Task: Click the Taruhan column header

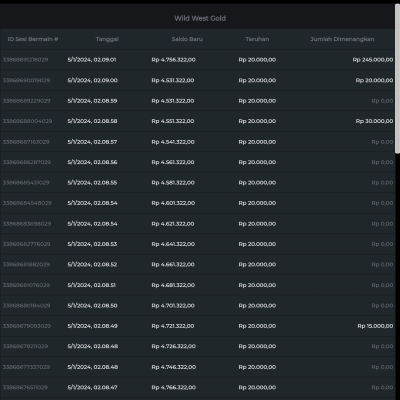Action: point(257,39)
